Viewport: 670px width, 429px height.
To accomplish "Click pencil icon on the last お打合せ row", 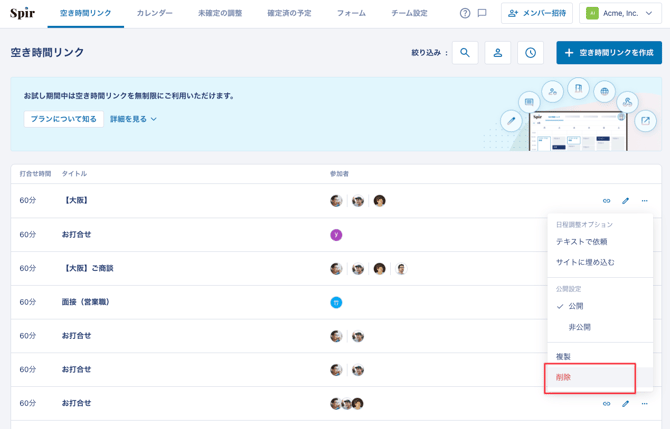I will coord(626,404).
